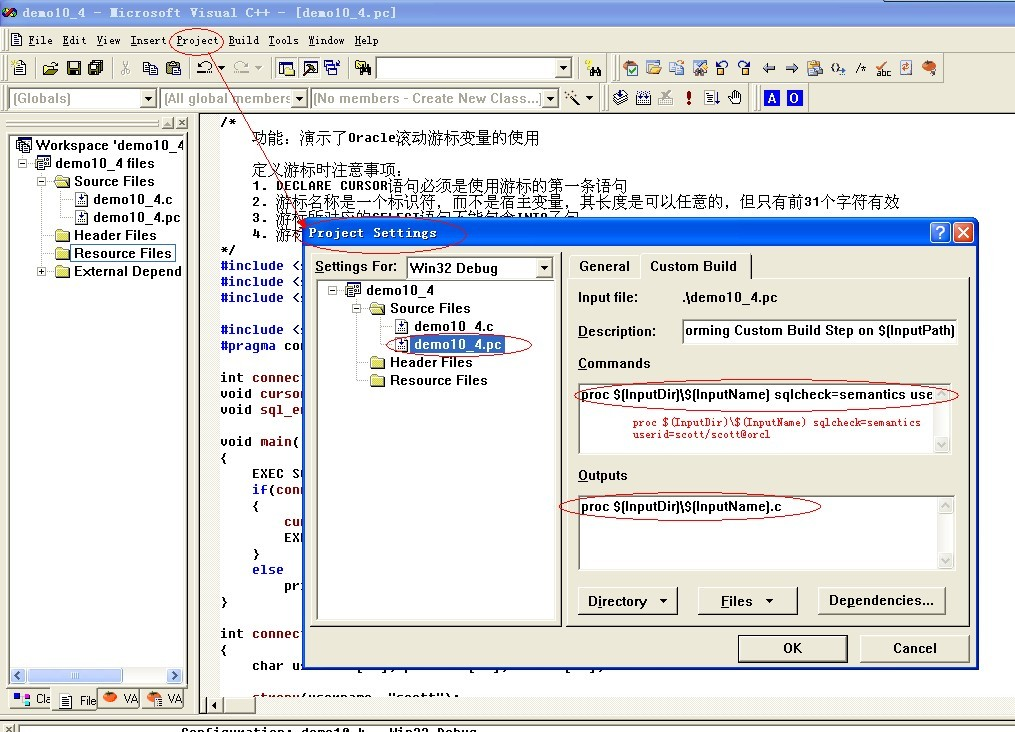Image resolution: width=1015 pixels, height=732 pixels.
Task: Click the Commands box scroll down arrow
Action: pos(942,445)
